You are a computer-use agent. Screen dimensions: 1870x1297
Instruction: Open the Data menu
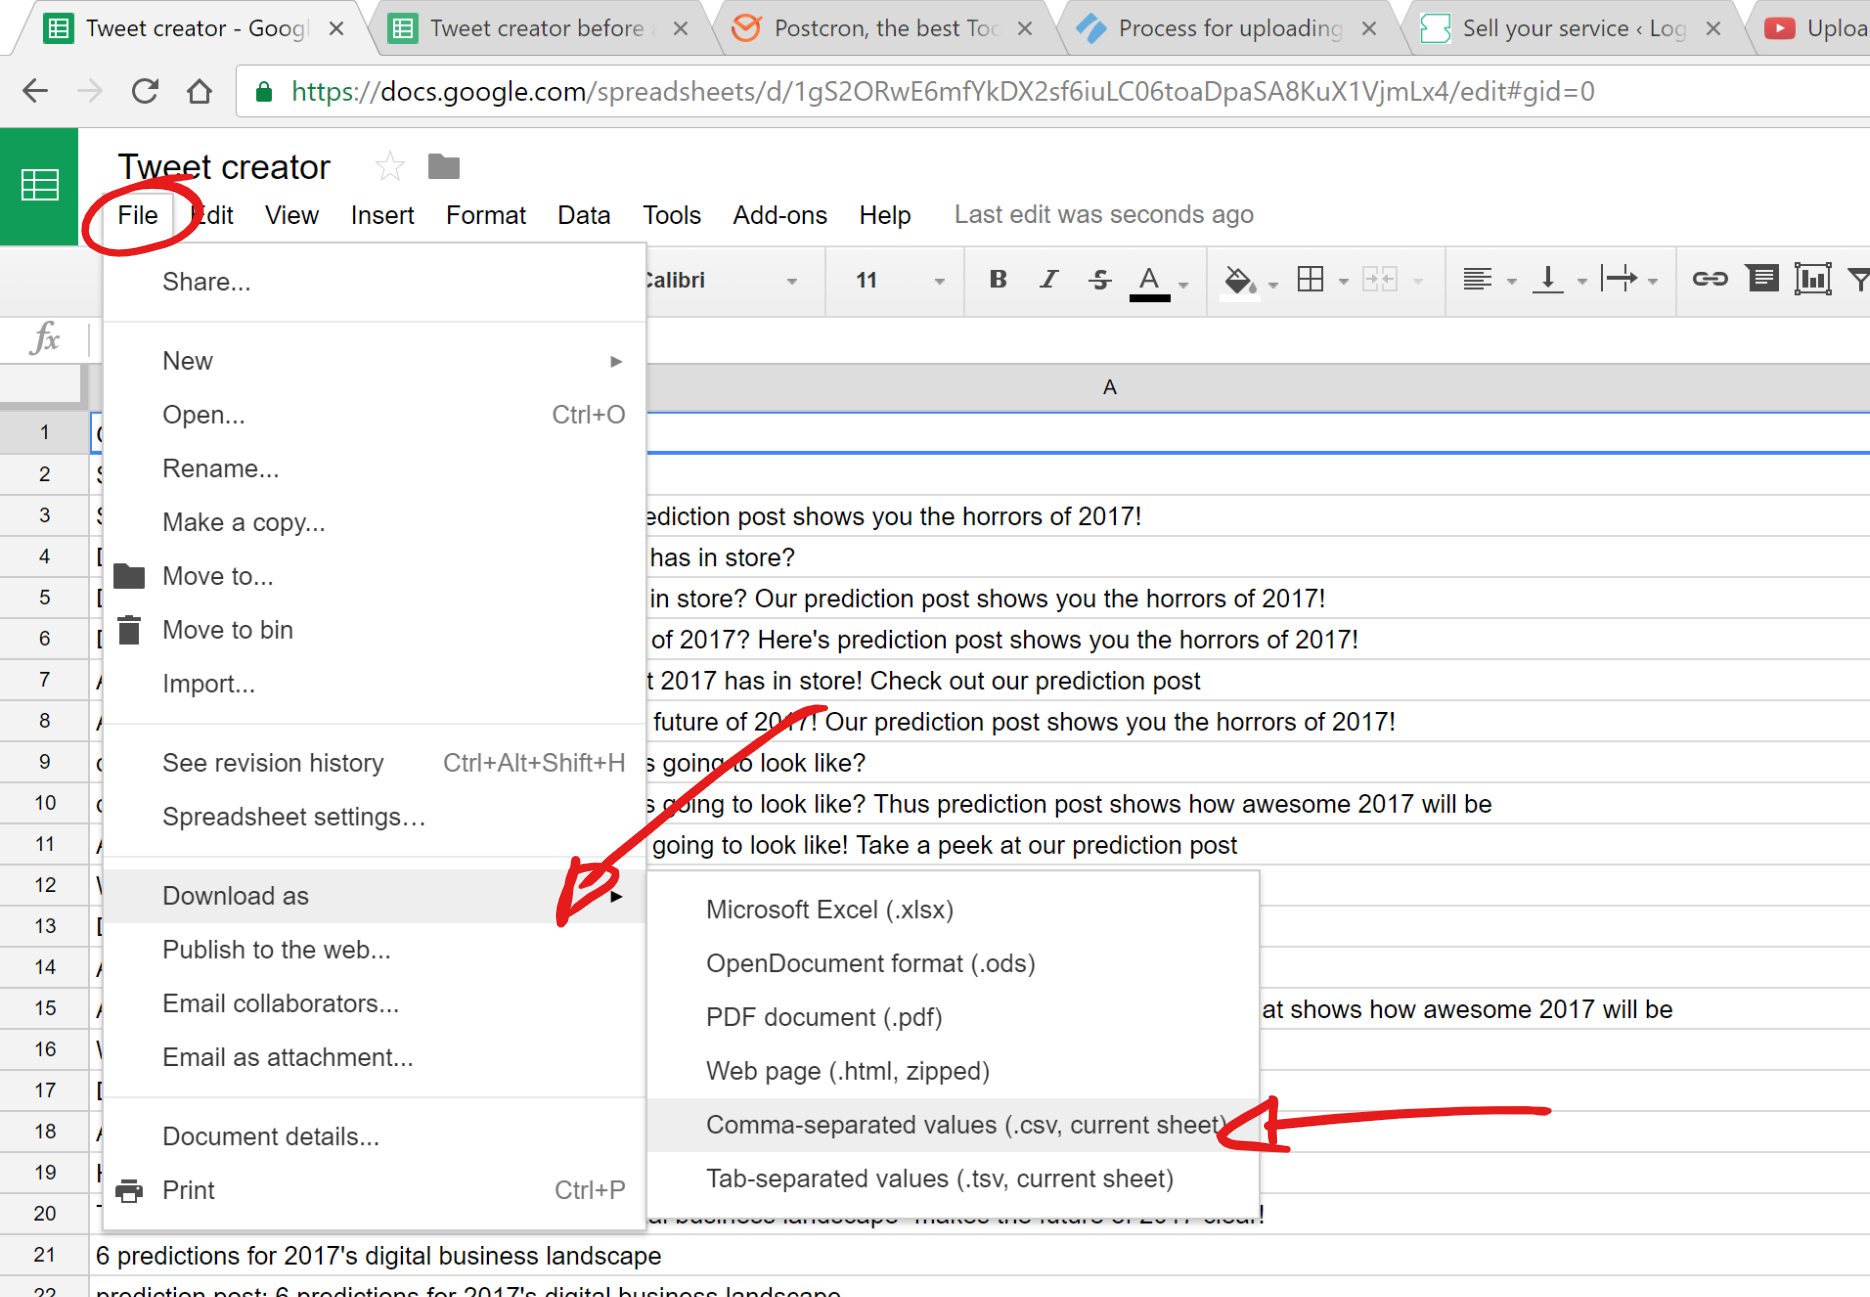pyautogui.click(x=583, y=215)
